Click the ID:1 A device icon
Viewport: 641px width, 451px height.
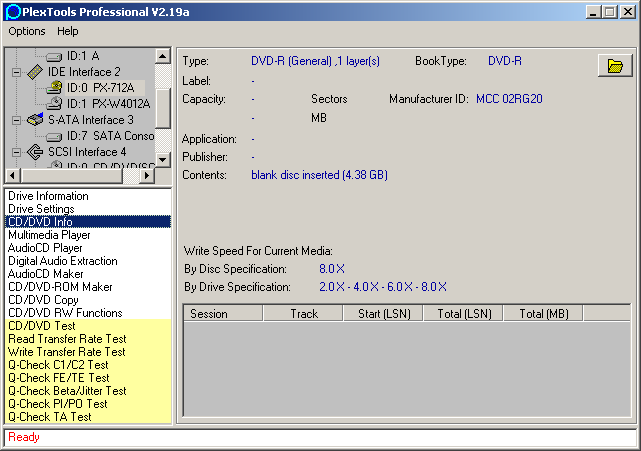coord(54,56)
